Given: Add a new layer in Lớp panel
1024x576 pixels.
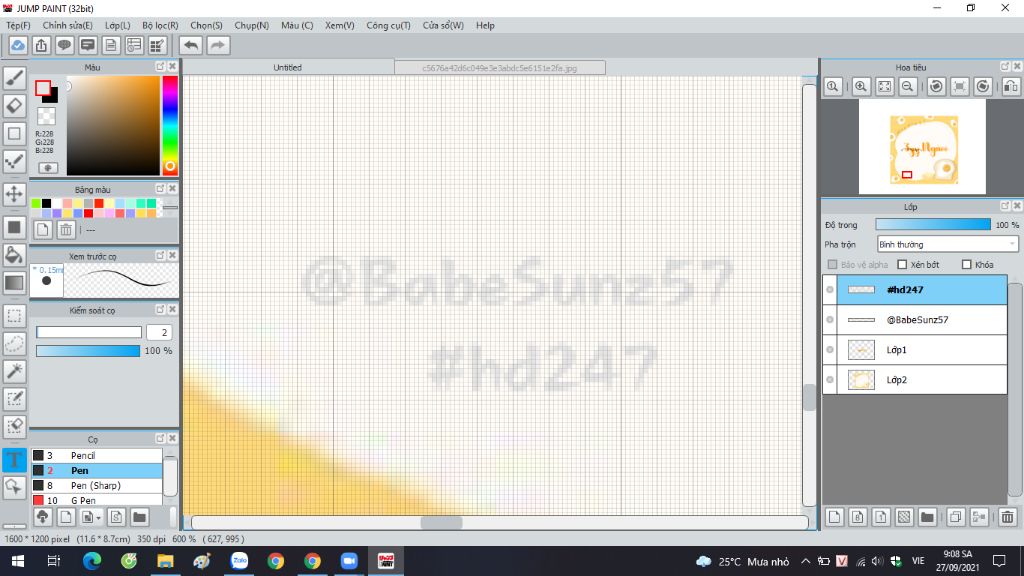Looking at the screenshot, I should point(835,517).
